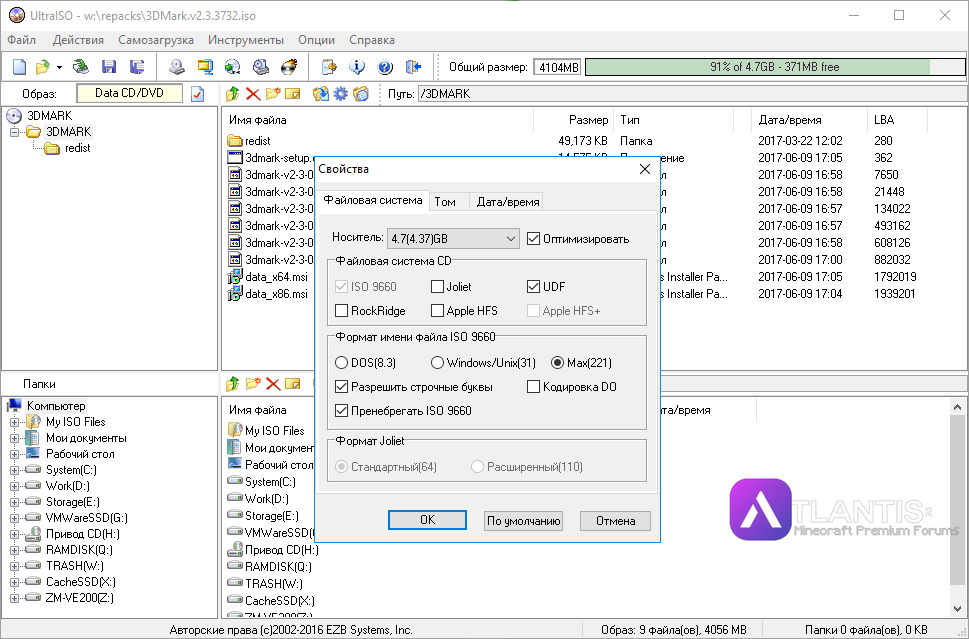Image resolution: width=969 pixels, height=639 pixels.
Task: Click the notepad-with-gear icon left of Info
Action: [329, 67]
